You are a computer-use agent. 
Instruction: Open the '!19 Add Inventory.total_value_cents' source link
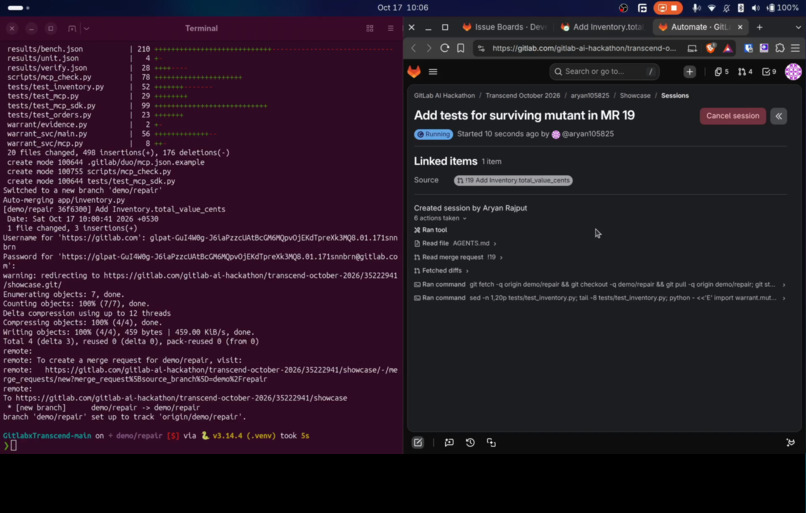pyautogui.click(x=513, y=180)
